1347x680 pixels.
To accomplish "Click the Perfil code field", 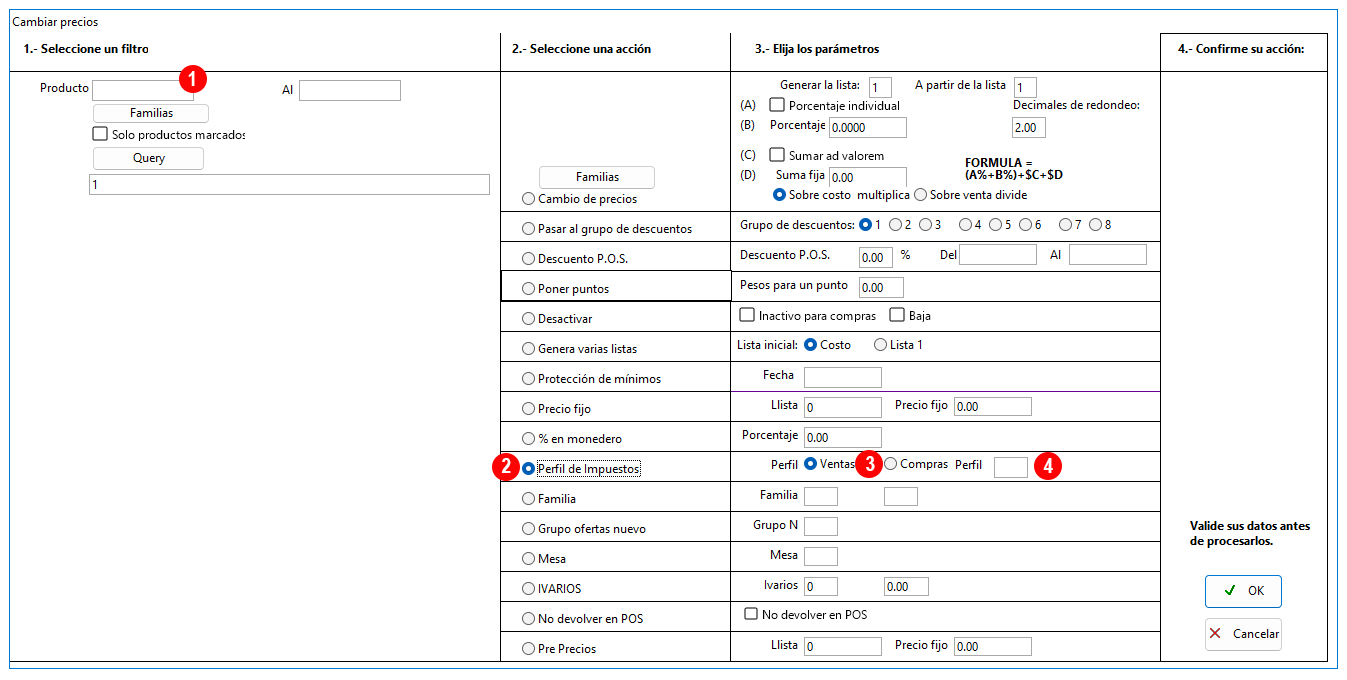I will 1011,467.
